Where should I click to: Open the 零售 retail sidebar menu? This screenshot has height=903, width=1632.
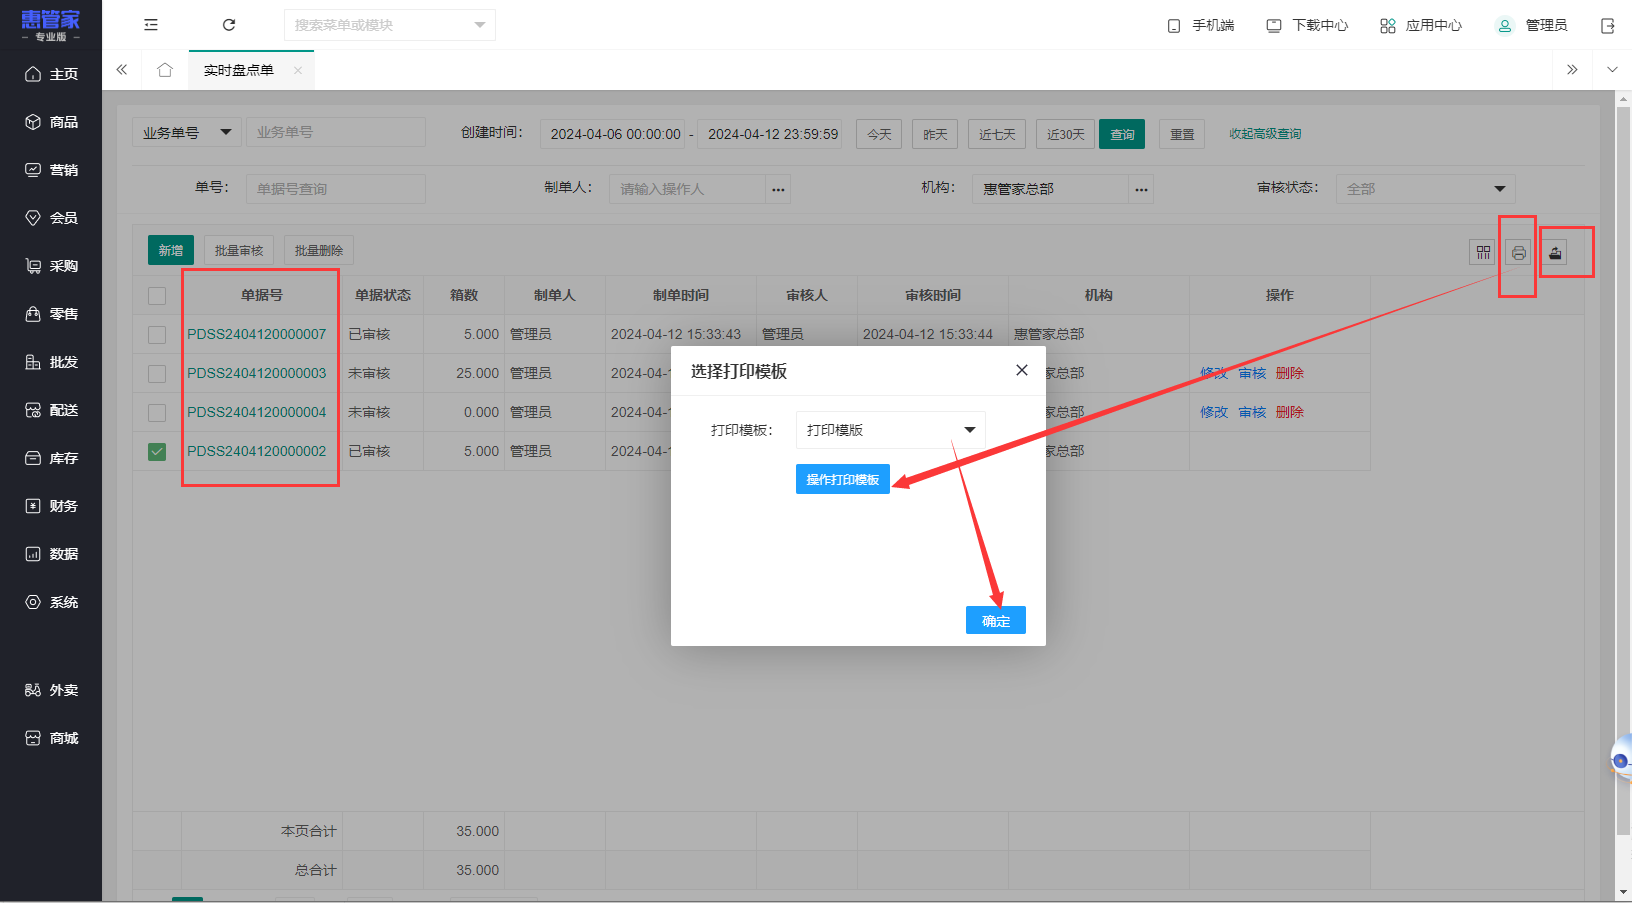click(51, 314)
